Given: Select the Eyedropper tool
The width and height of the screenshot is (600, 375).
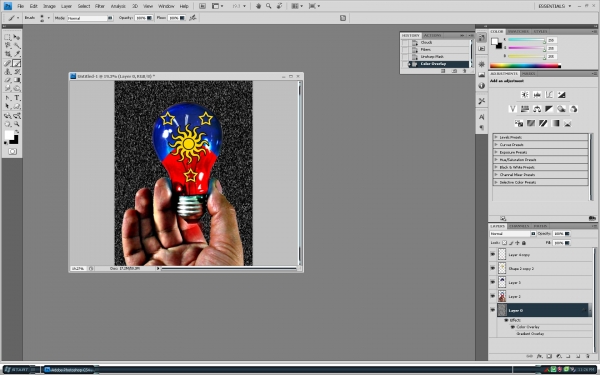Looking at the screenshot, I should click(x=17, y=54).
